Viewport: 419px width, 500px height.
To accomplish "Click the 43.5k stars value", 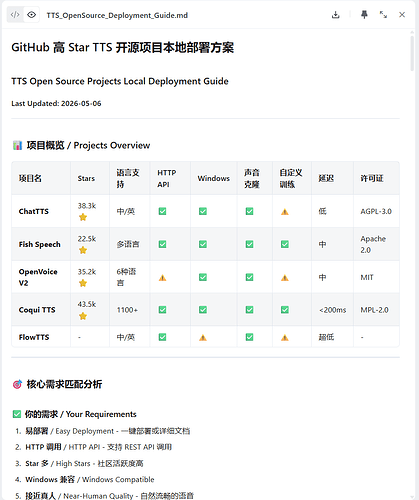I will (x=87, y=304).
